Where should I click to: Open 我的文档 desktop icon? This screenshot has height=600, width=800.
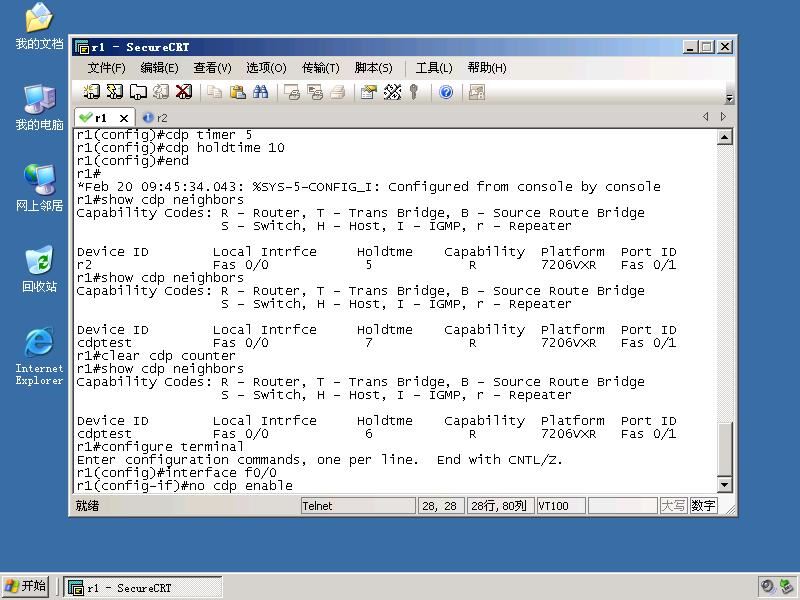(39, 27)
